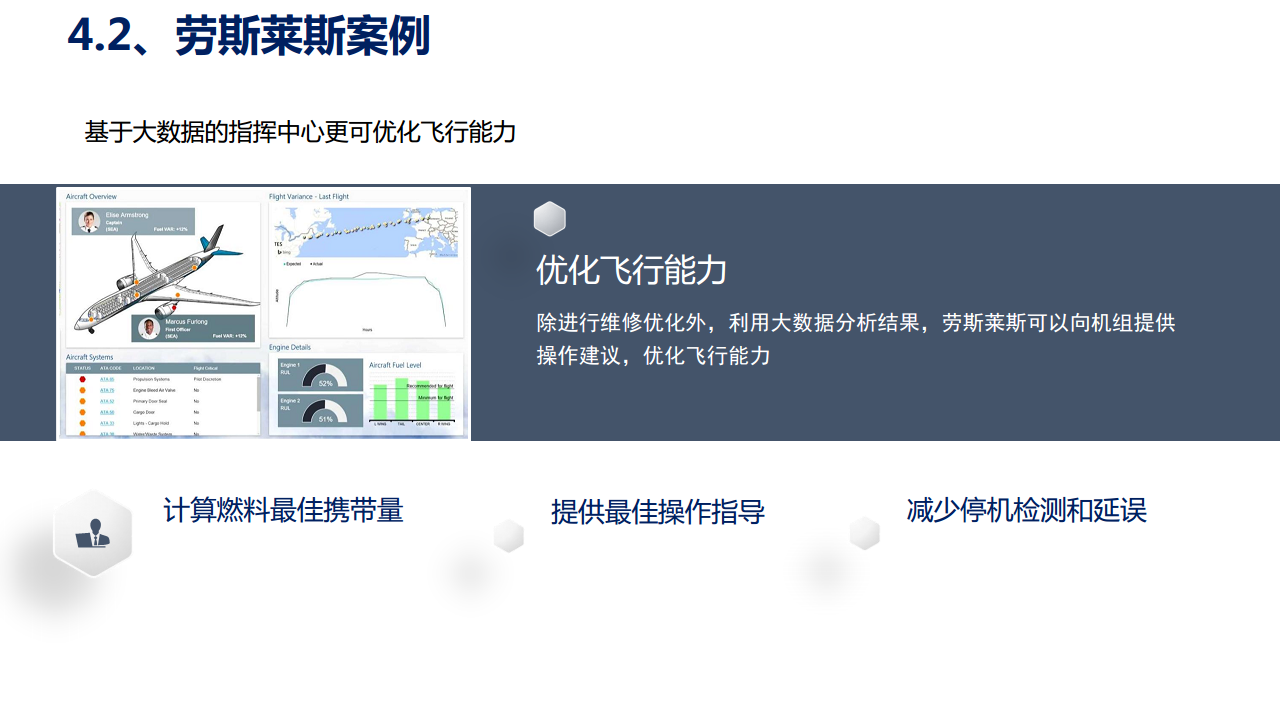Click the text 提供最佳操作指导
Image resolution: width=1280 pixels, height=720 pixels.
point(658,512)
